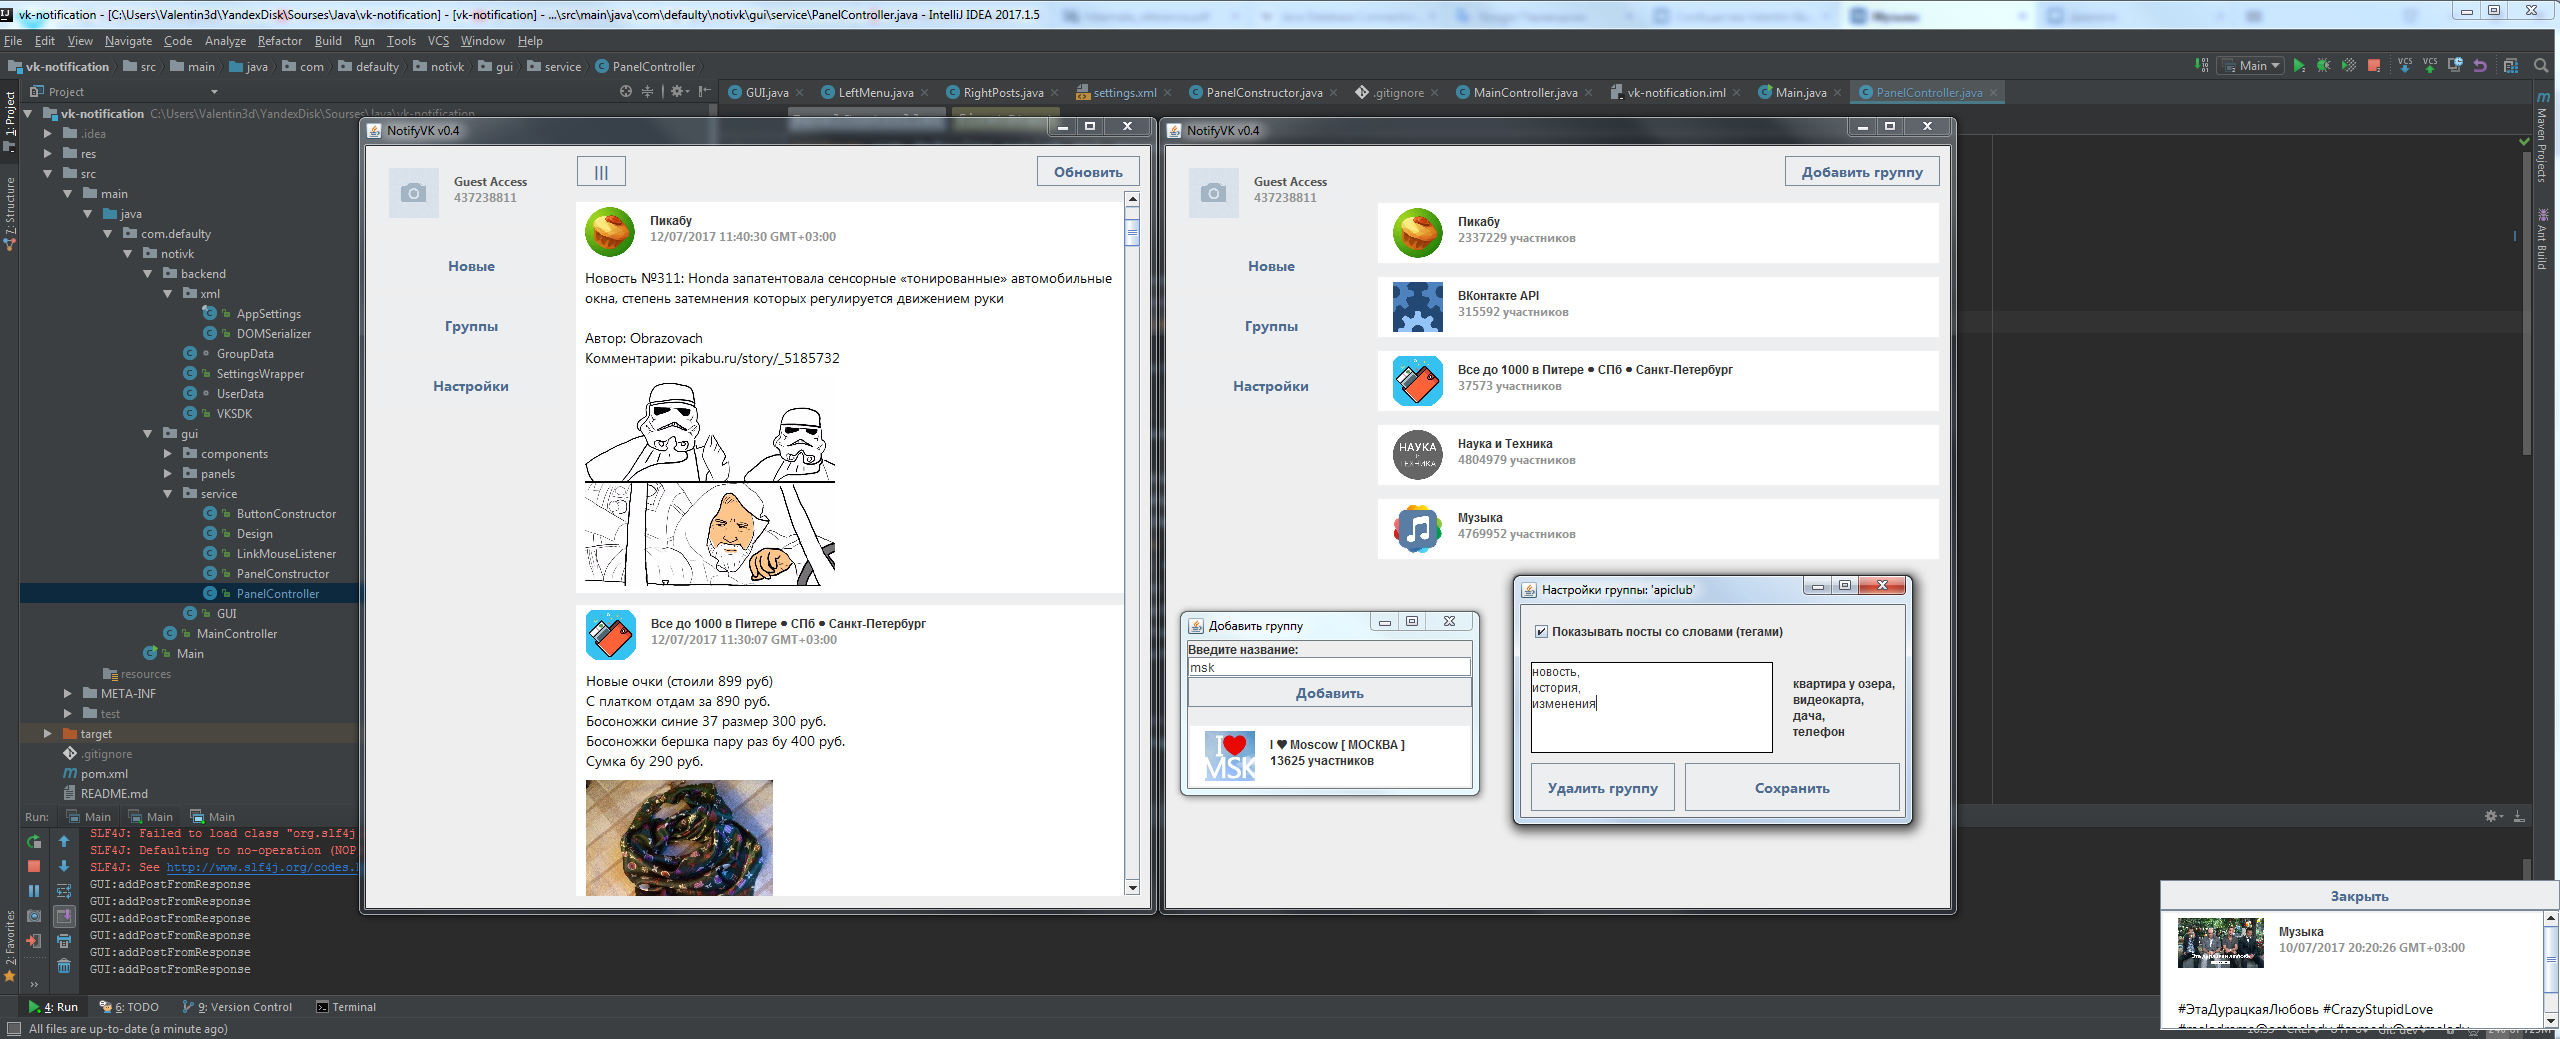Pause output in the Run panel

tap(34, 891)
